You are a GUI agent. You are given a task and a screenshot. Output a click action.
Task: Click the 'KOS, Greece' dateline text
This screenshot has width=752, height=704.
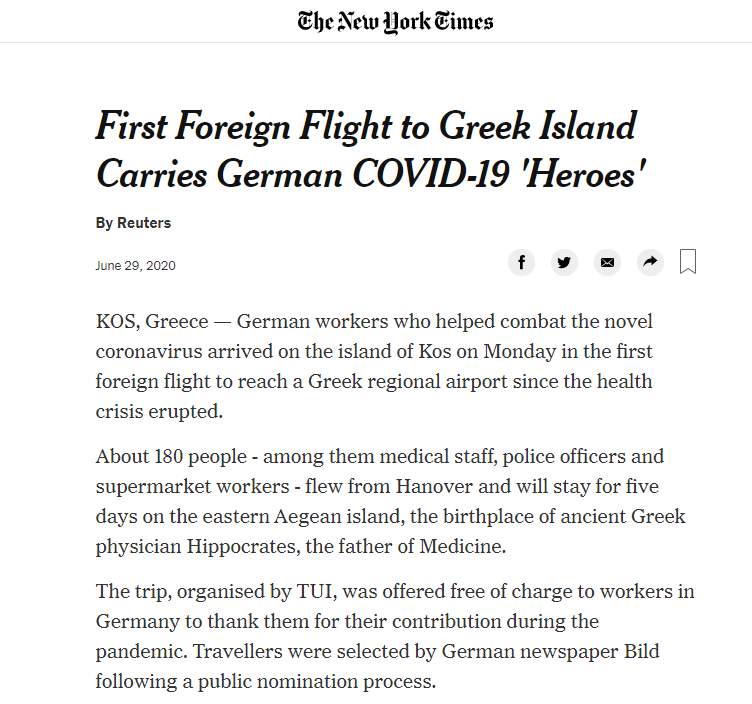(x=152, y=321)
